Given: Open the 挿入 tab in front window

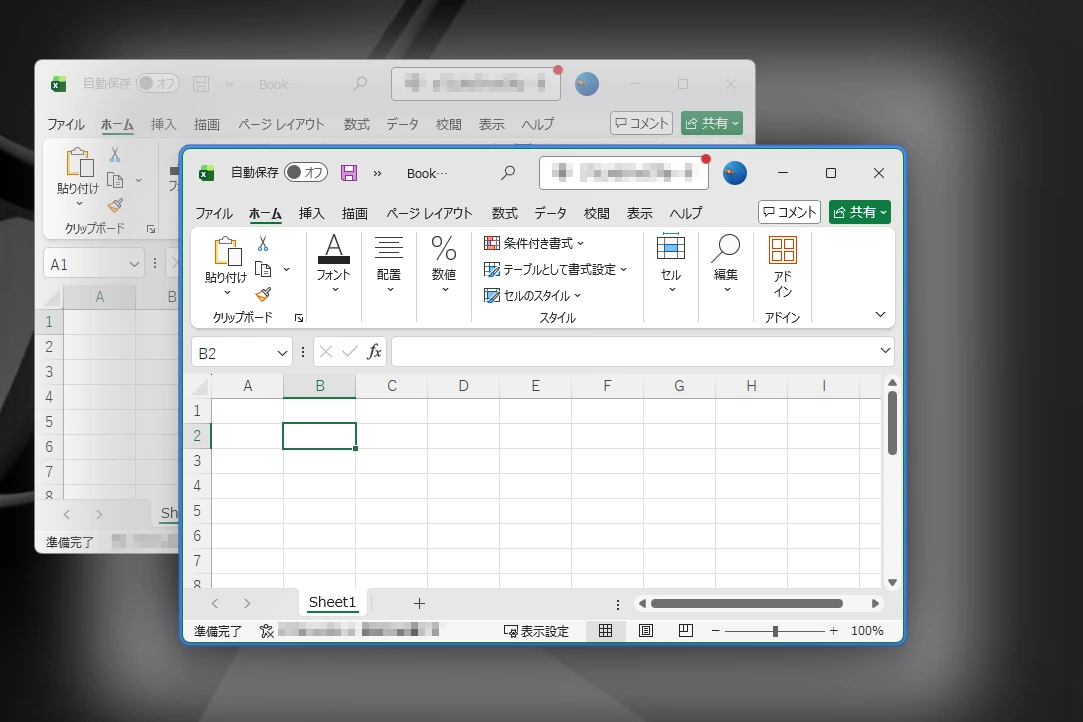Looking at the screenshot, I should pos(312,213).
